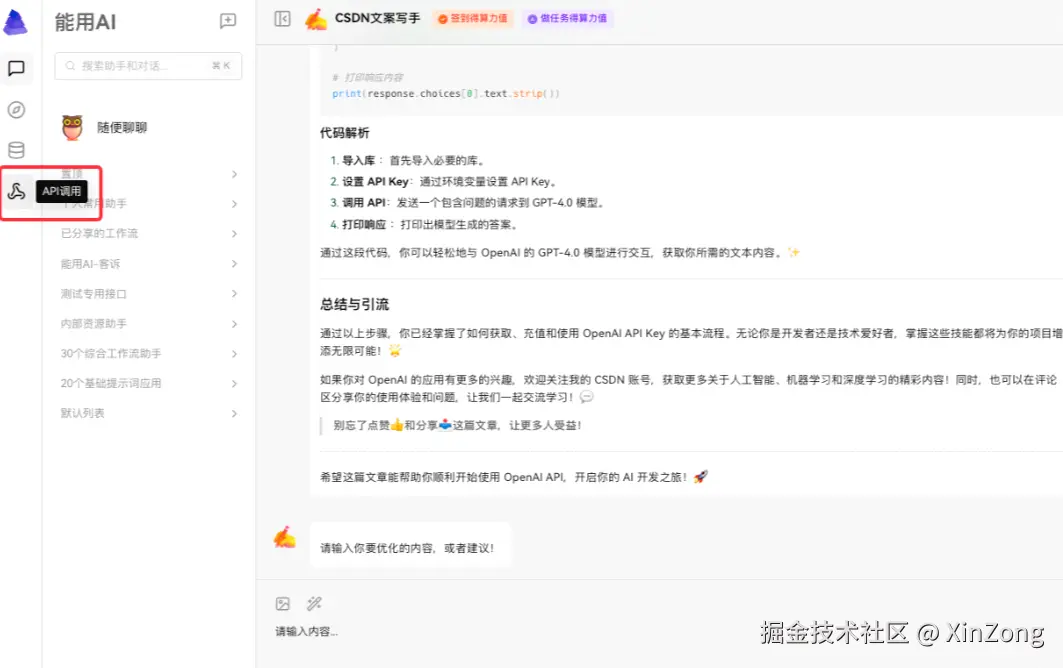Open the API调用 webhook icon
Screen dimensions: 1063x668
[x=16, y=191]
